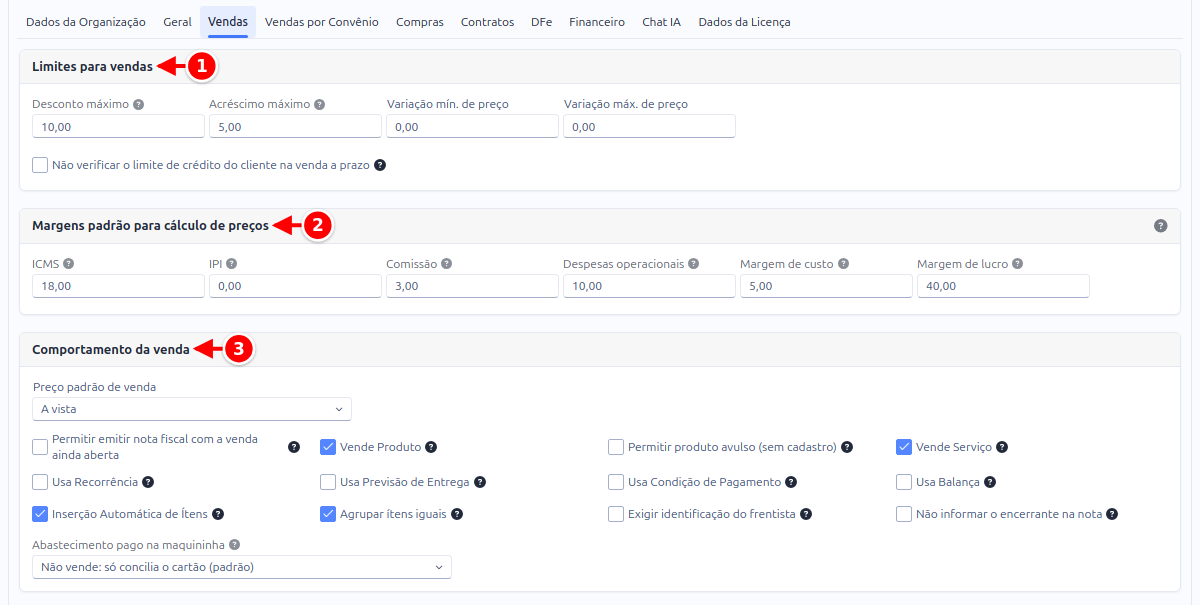The image size is (1200, 605).
Task: Click the Desconto máximo input field
Action: 119,126
